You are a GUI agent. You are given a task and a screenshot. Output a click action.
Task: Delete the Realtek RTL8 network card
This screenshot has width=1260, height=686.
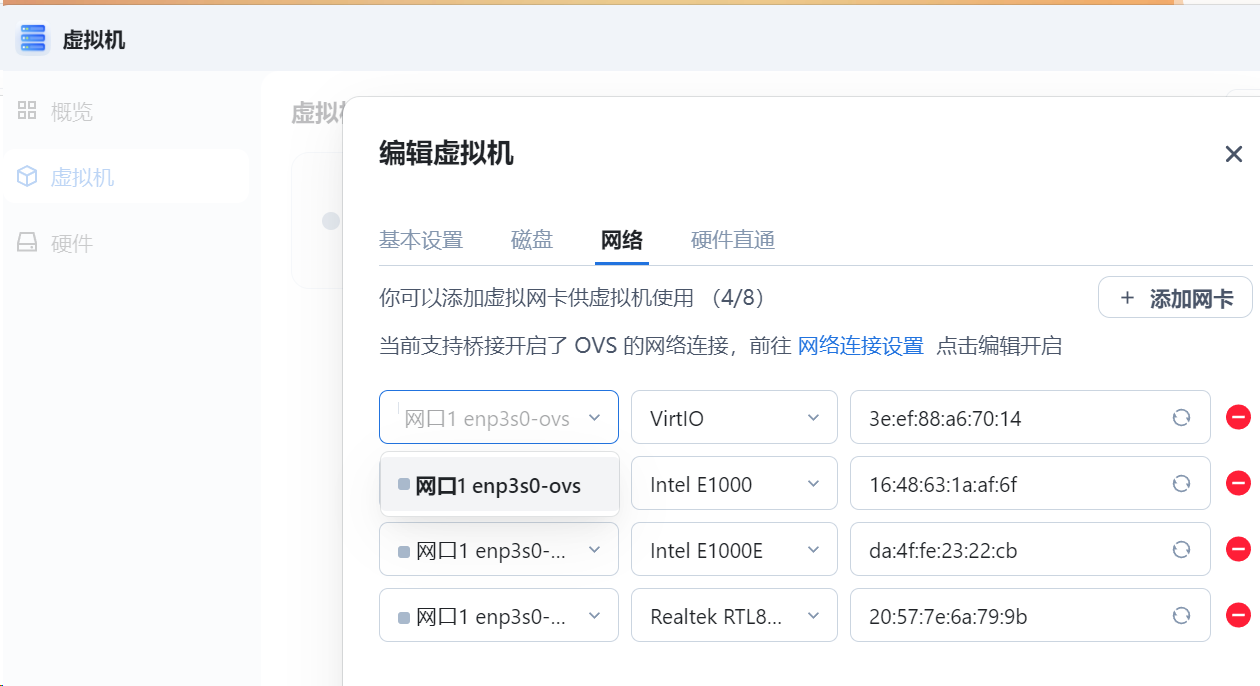tap(1238, 616)
